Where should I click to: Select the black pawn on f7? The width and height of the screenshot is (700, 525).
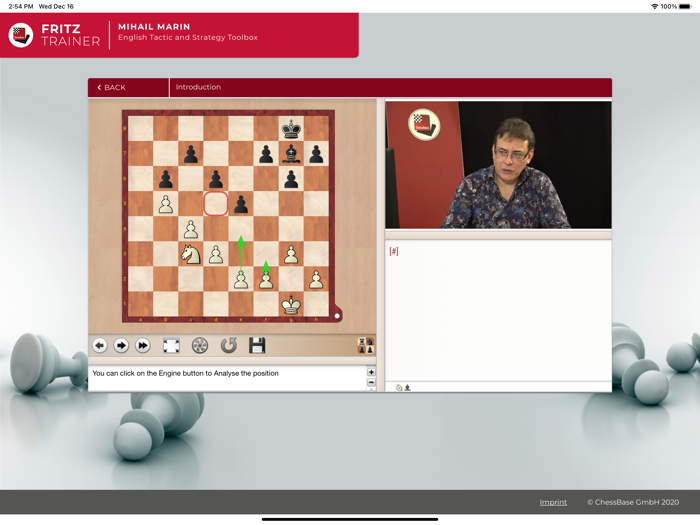click(266, 154)
